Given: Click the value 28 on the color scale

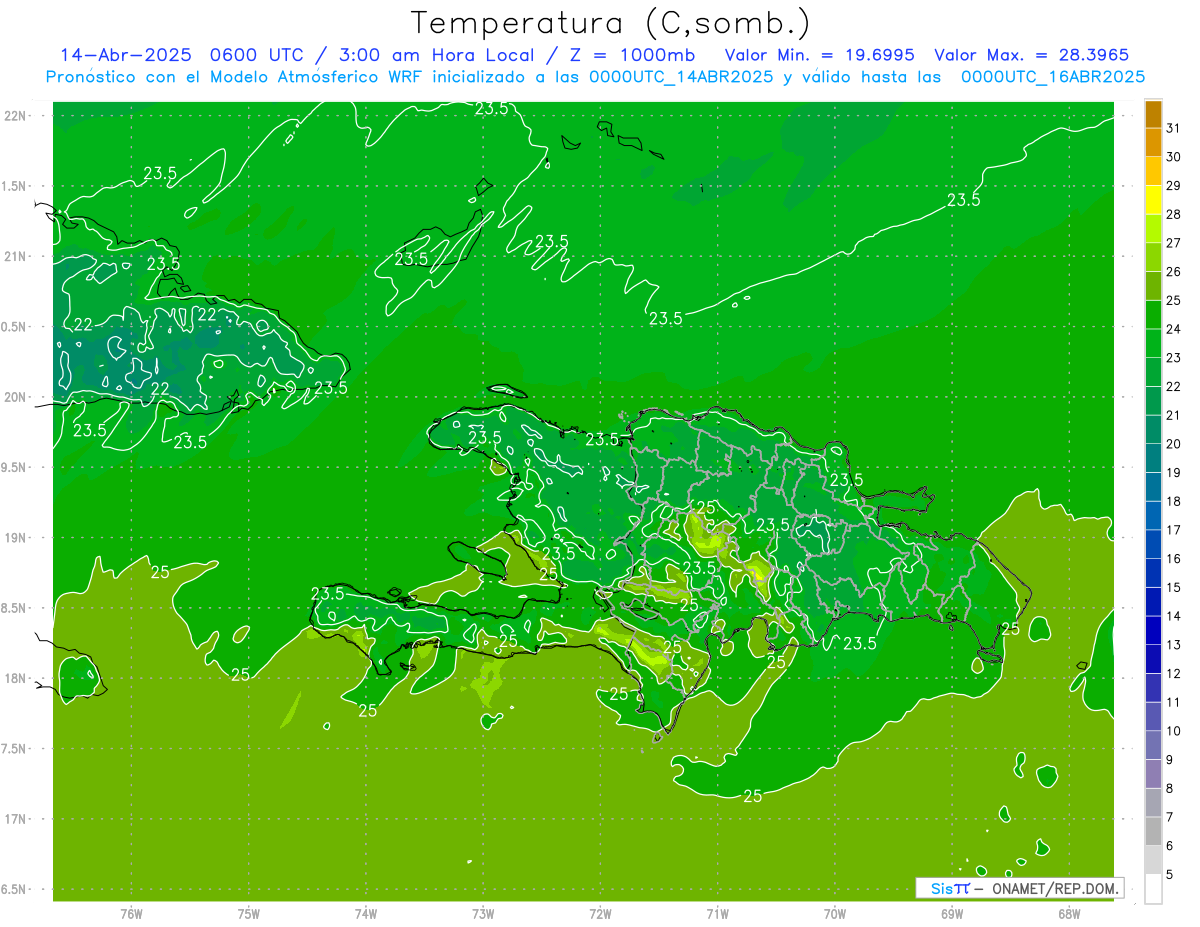Looking at the screenshot, I should tap(1174, 214).
